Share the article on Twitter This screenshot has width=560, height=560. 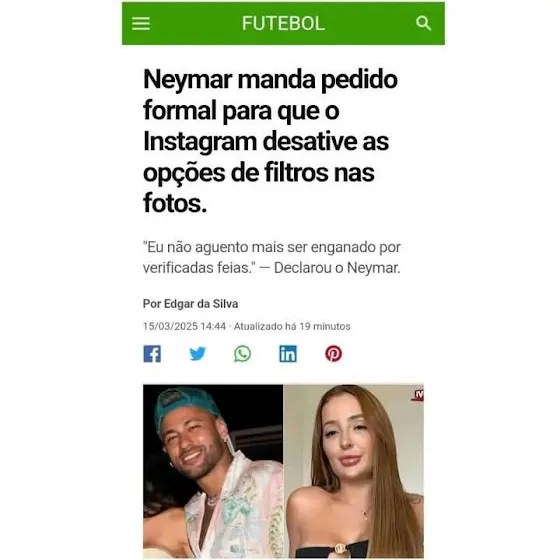click(197, 354)
